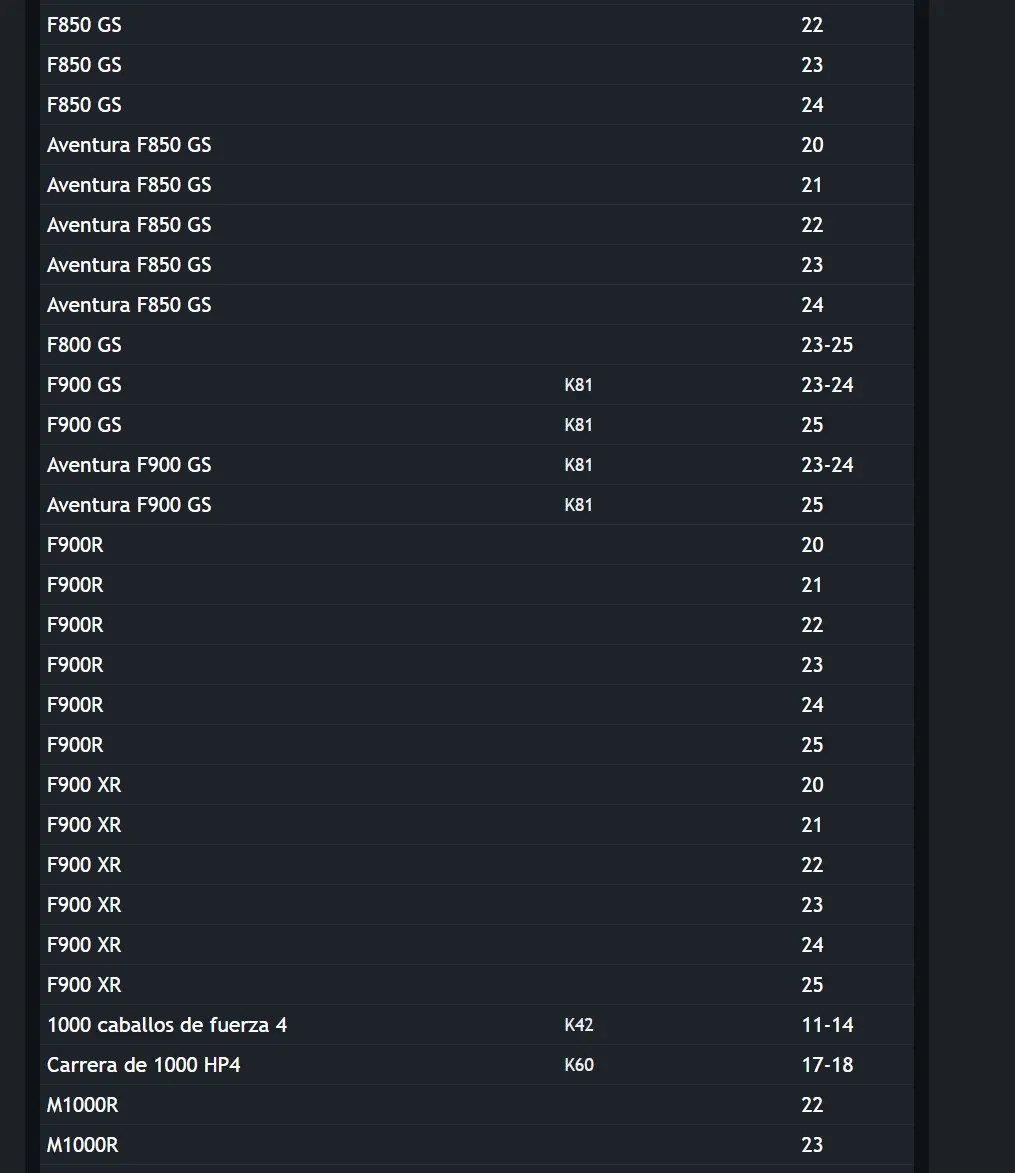Click the M1000R year 22 row

(x=476, y=1105)
